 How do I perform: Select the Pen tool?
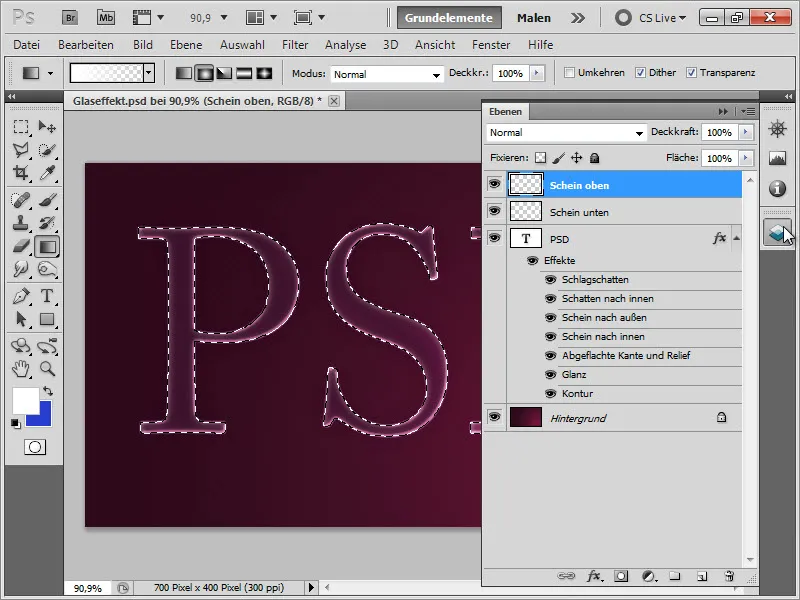tap(21, 296)
